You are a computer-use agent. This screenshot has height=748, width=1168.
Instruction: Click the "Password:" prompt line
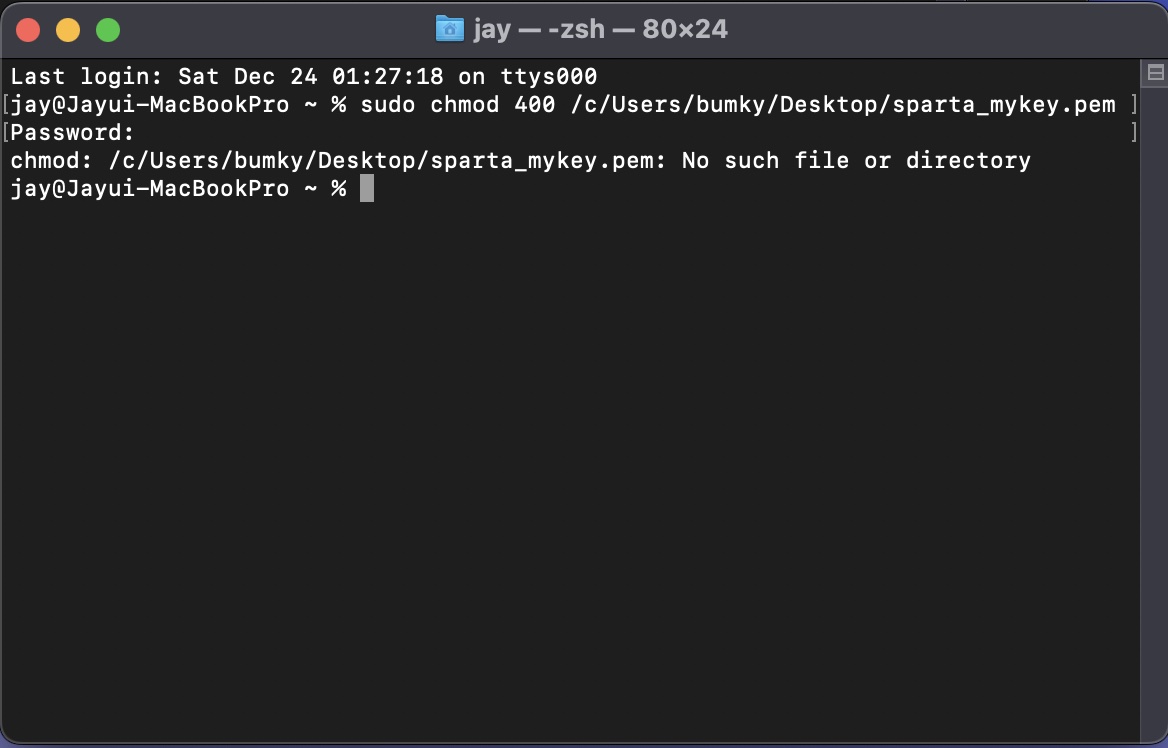click(72, 133)
